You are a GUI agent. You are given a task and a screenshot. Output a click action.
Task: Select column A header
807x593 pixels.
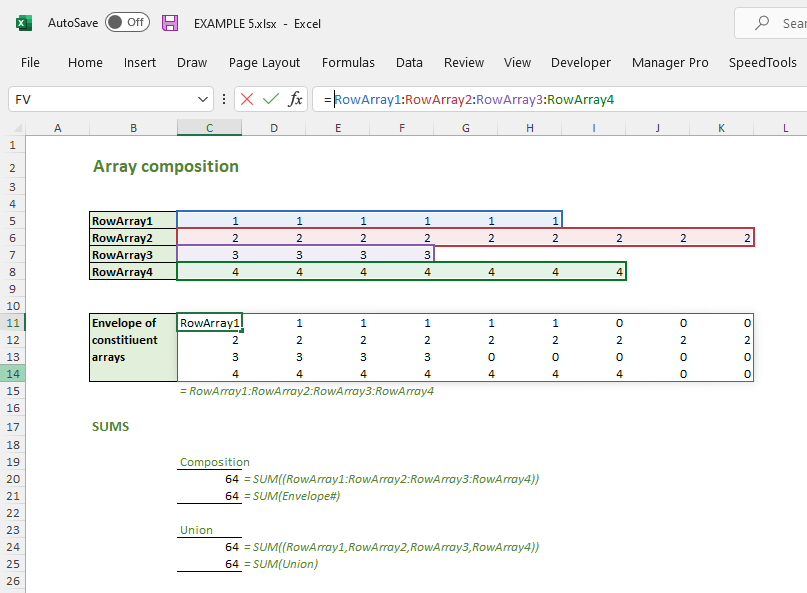coord(58,128)
